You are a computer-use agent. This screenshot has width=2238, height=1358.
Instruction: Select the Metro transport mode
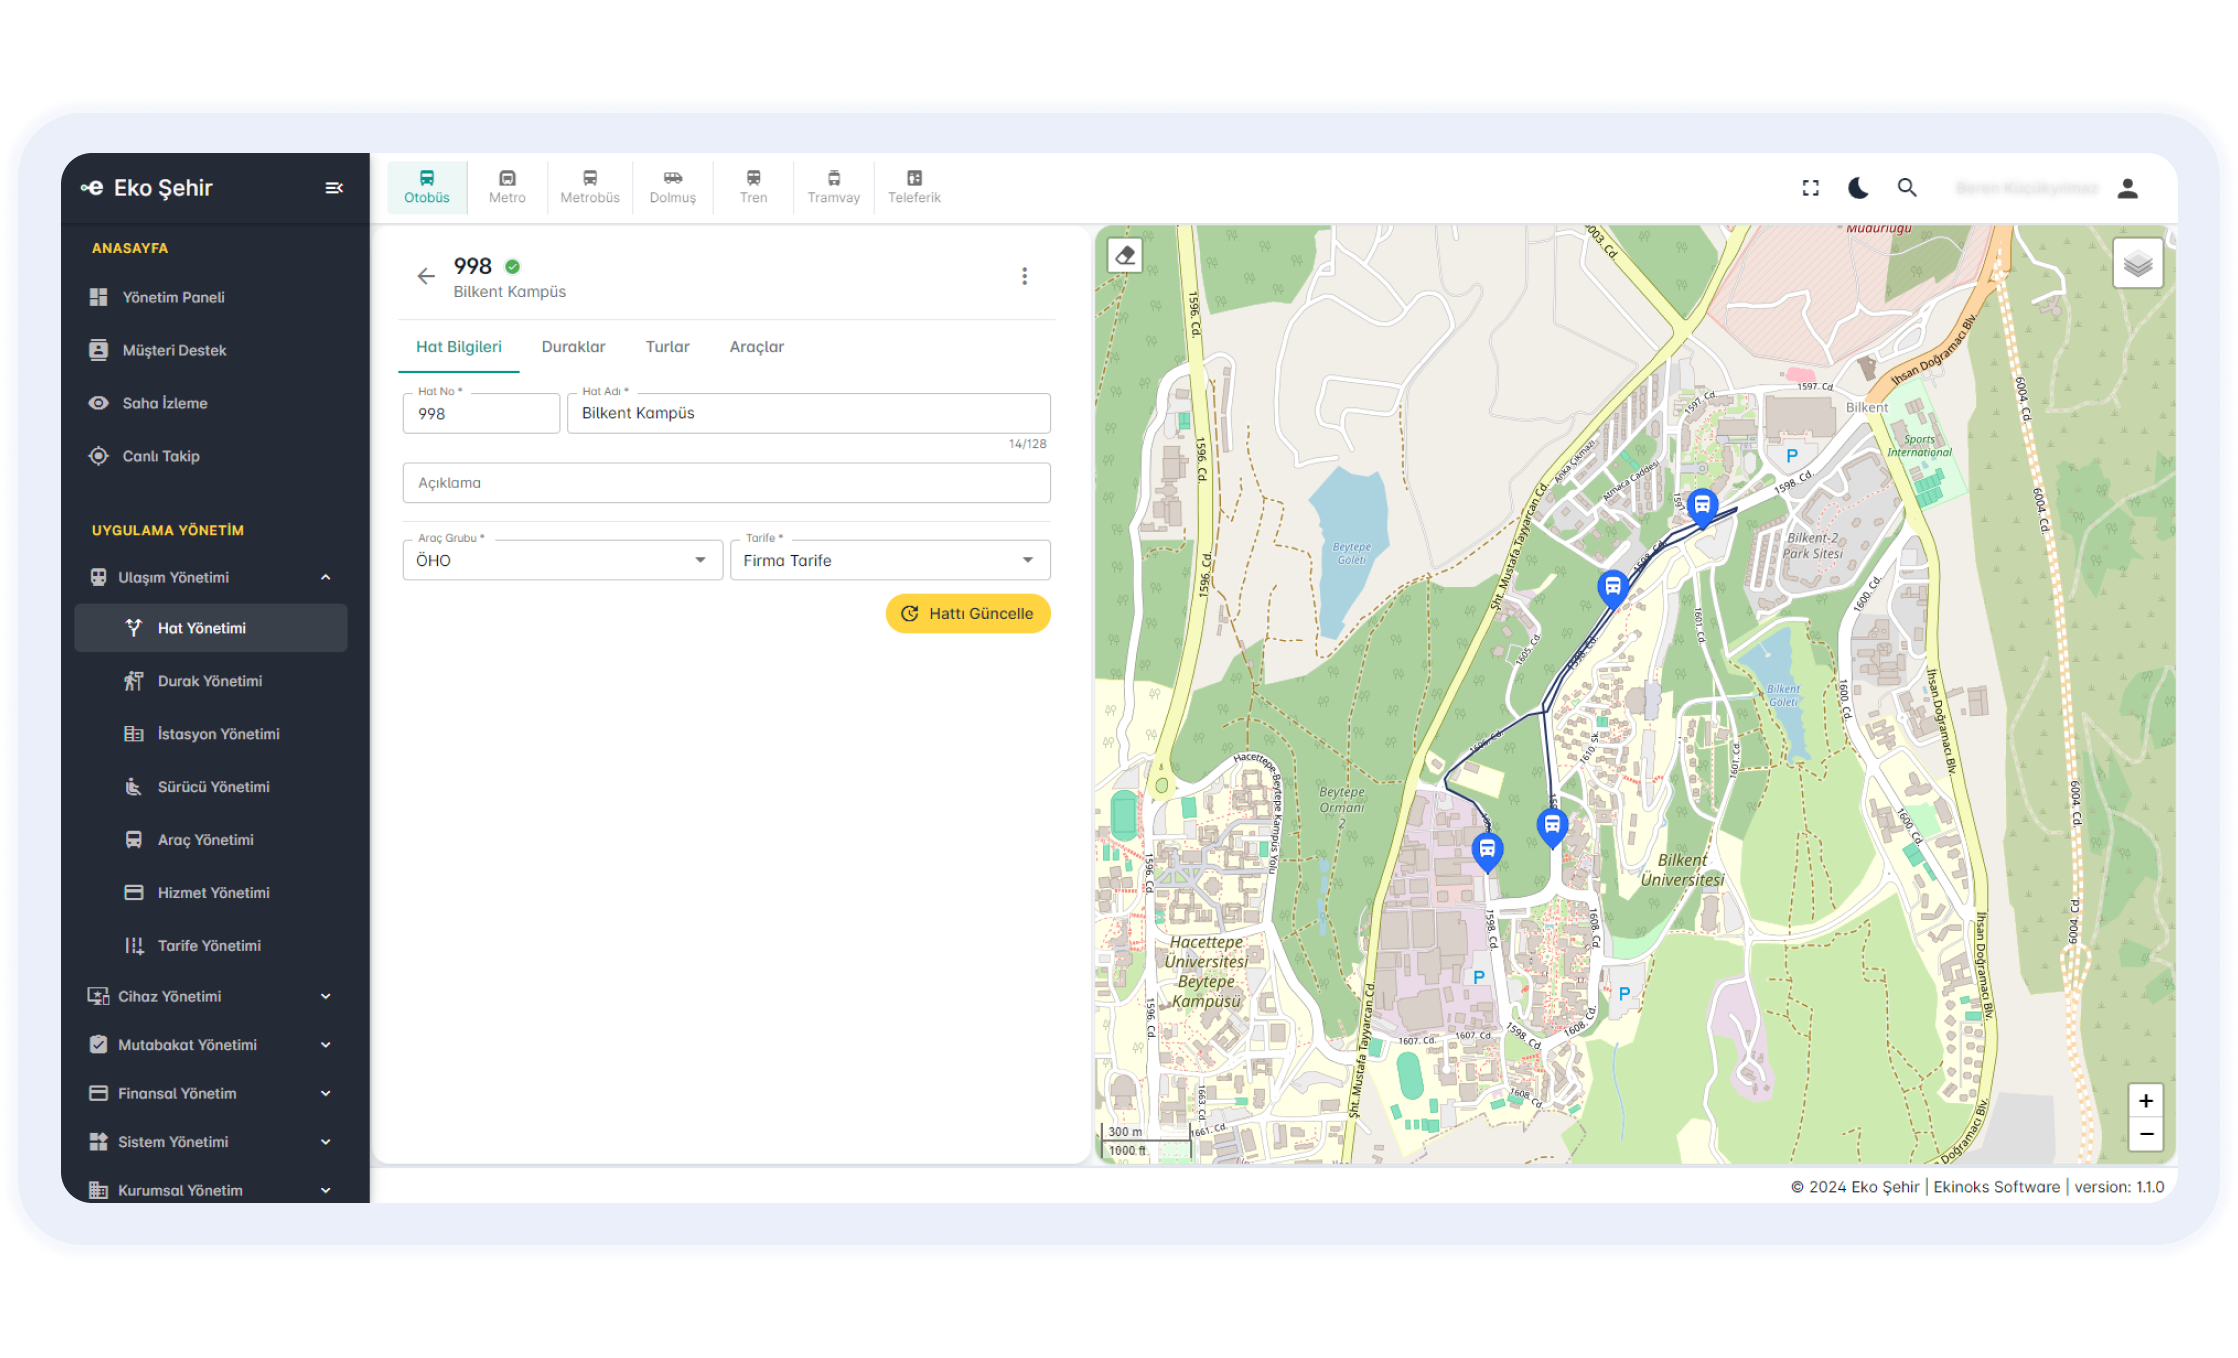507,187
